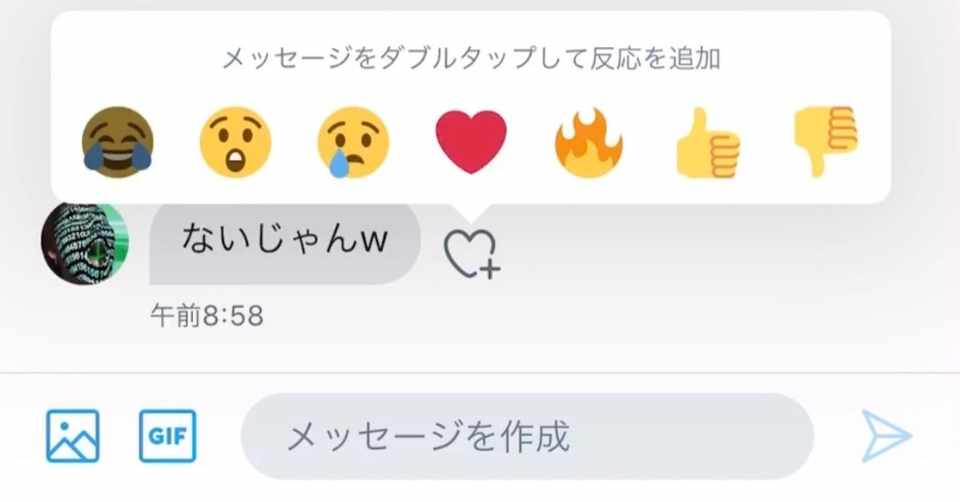Tap the メッセージをダブルタップして反応を追加 hint text
960x502 pixels.
[471, 59]
